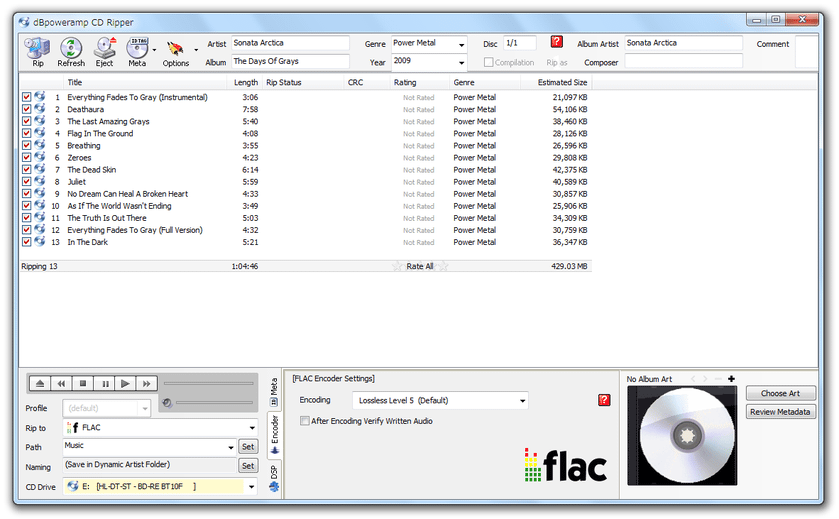Image resolution: width=839 pixels, height=519 pixels.
Task: Click the playback position slider
Action: tap(208, 383)
